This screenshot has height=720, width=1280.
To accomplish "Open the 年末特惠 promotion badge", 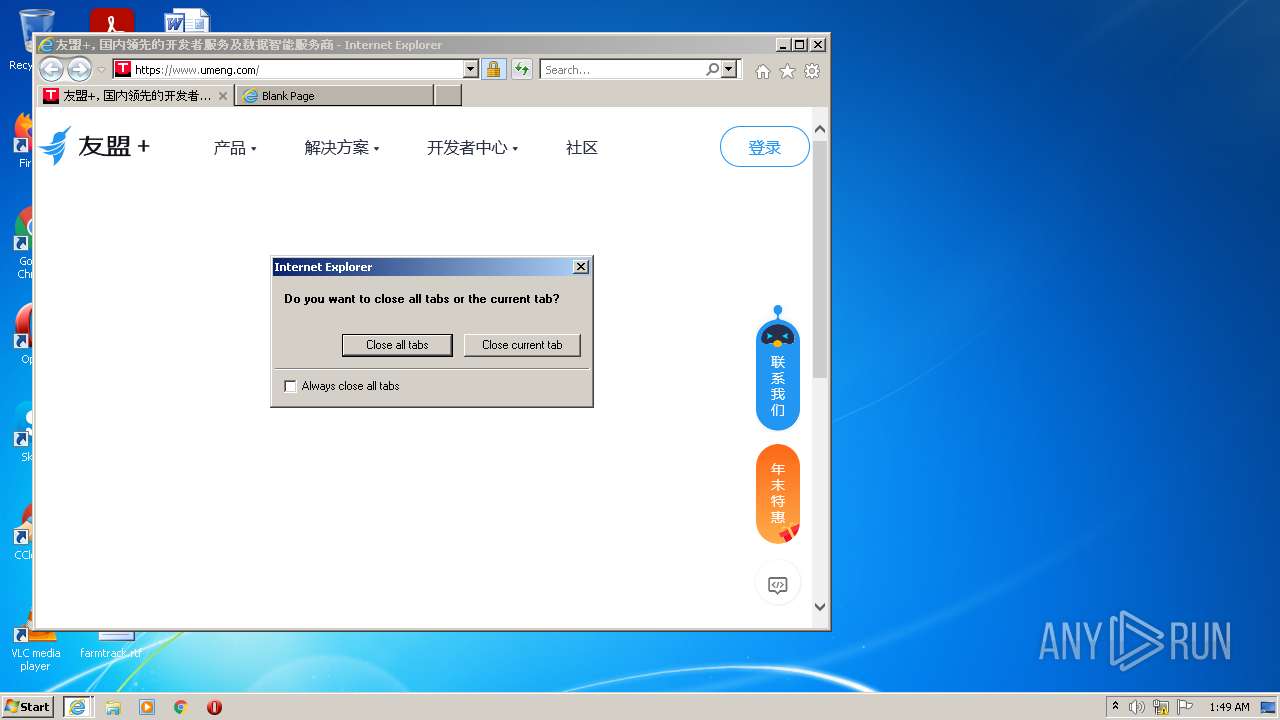I will (x=778, y=494).
